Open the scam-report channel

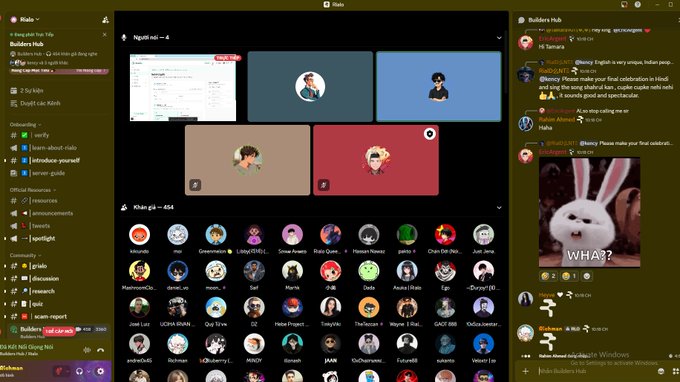(x=50, y=317)
